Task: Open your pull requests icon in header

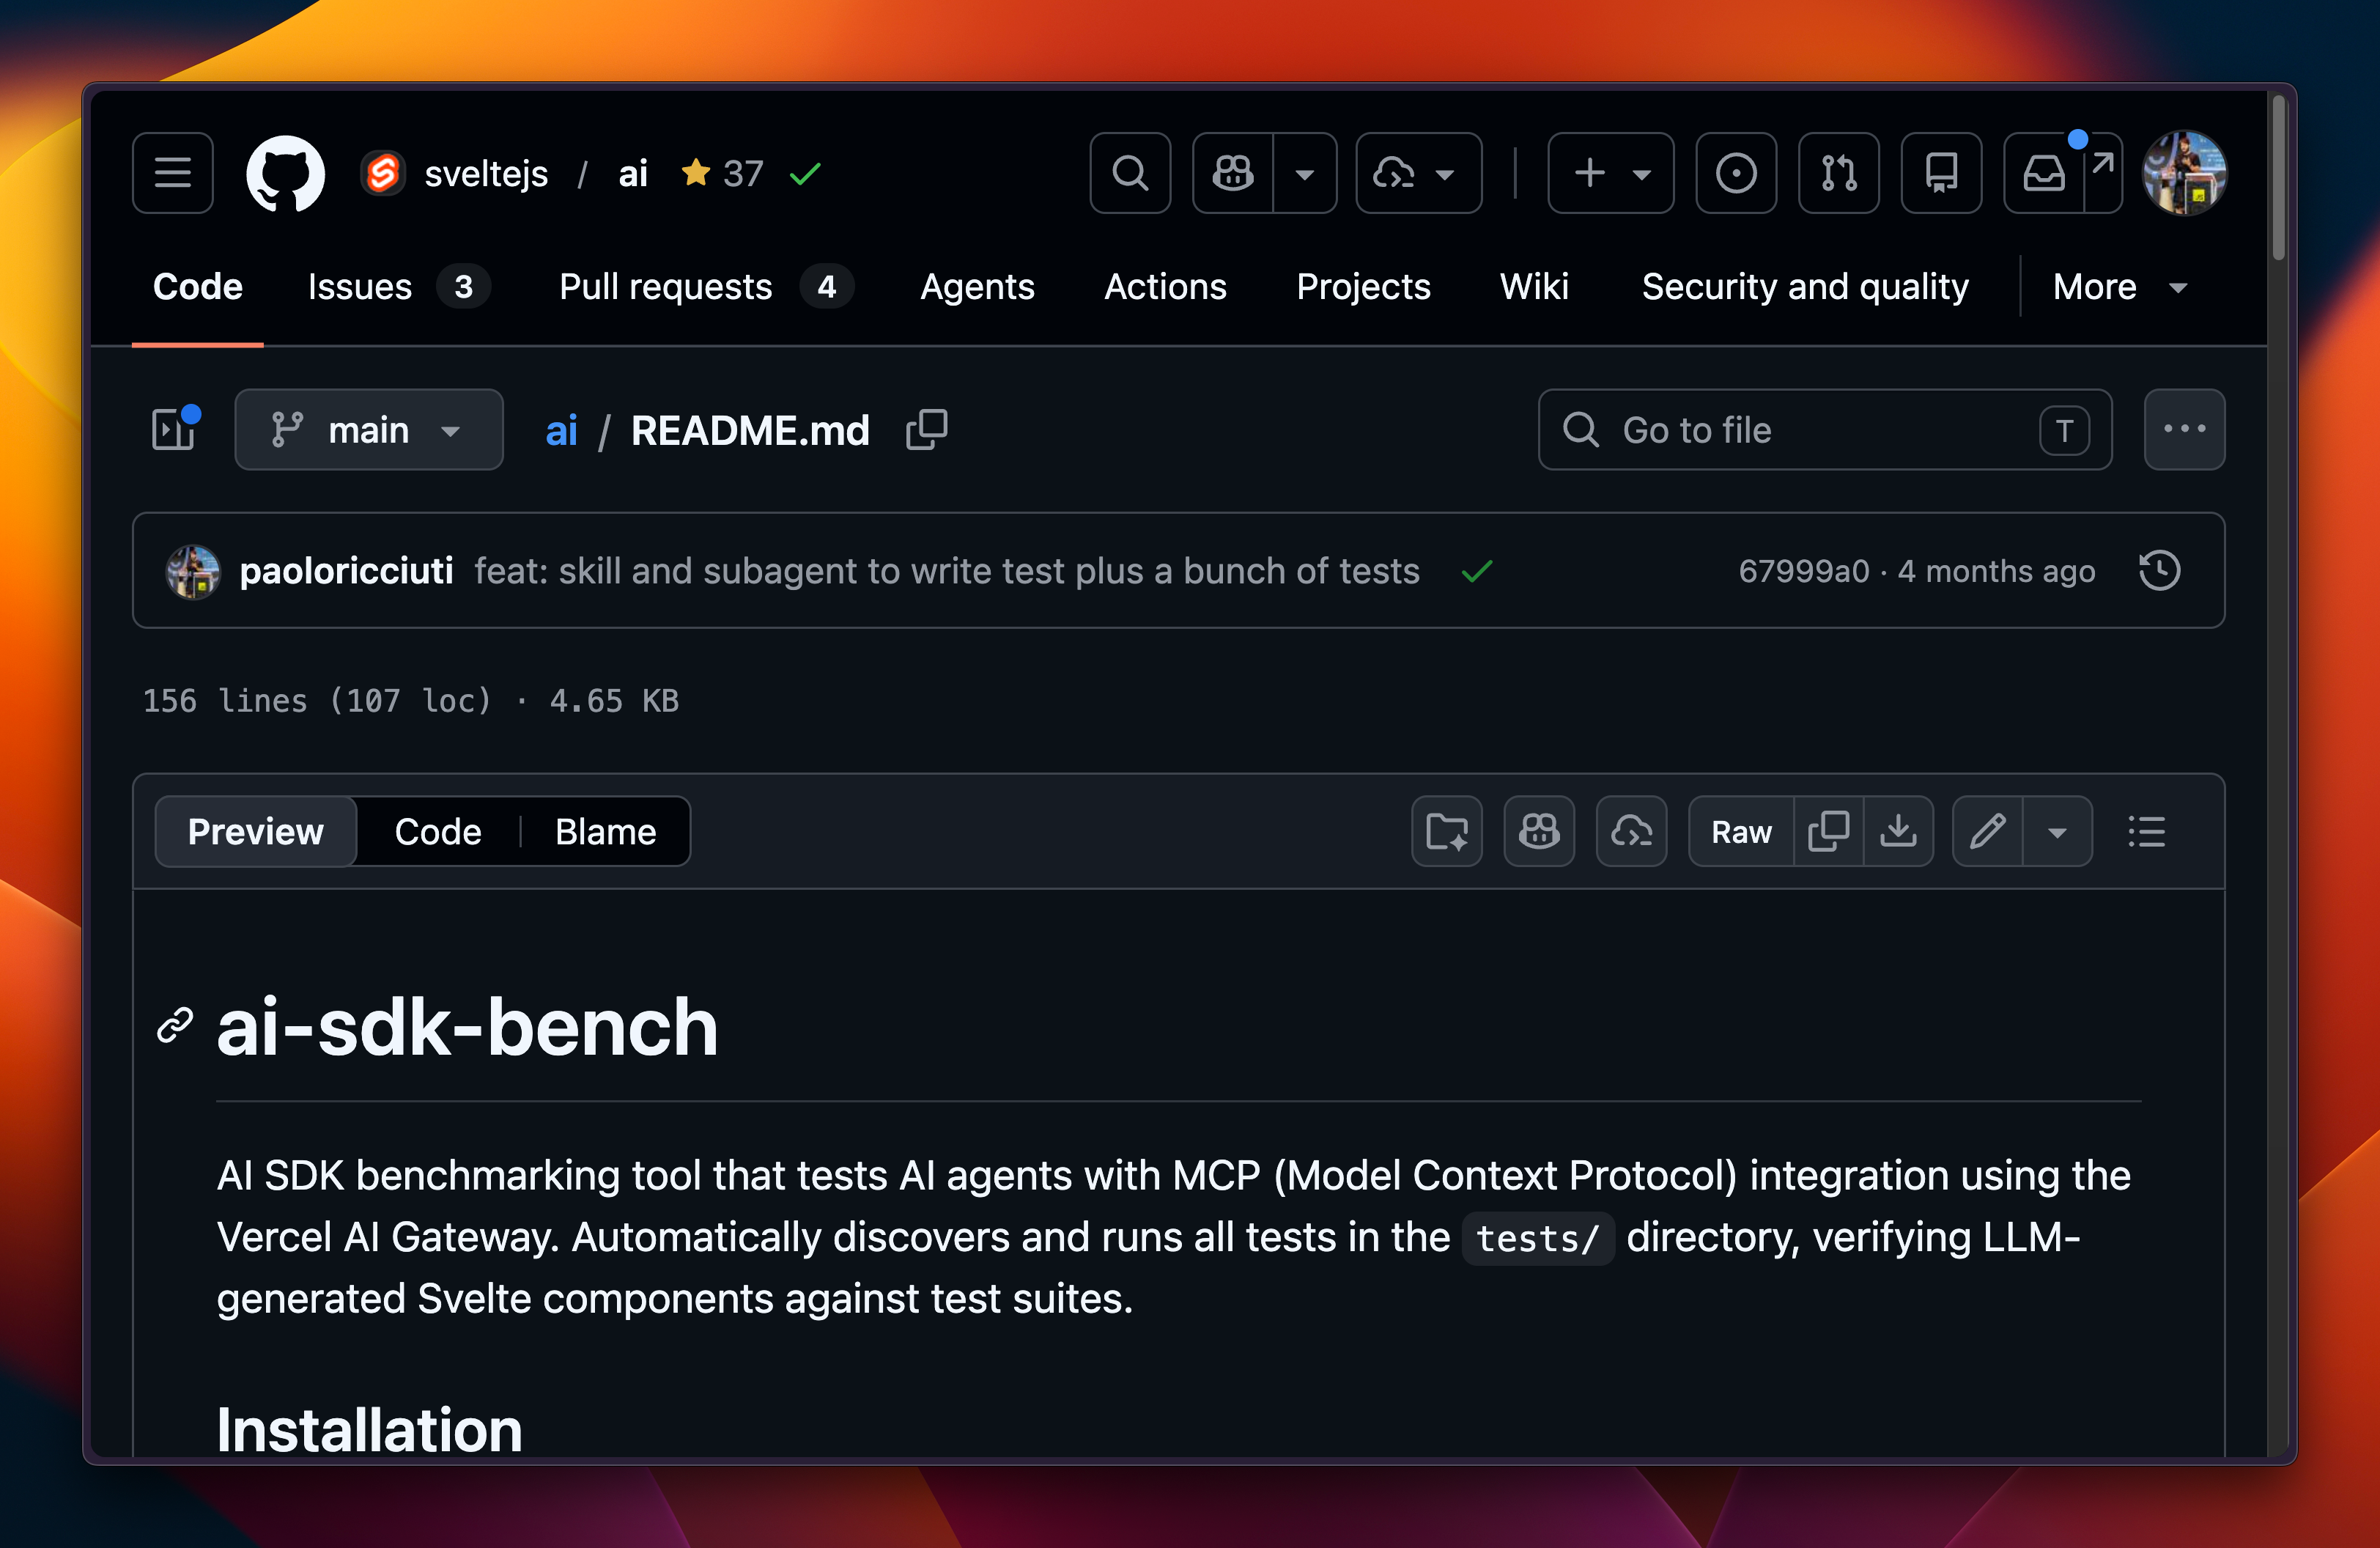Action: 1838,173
